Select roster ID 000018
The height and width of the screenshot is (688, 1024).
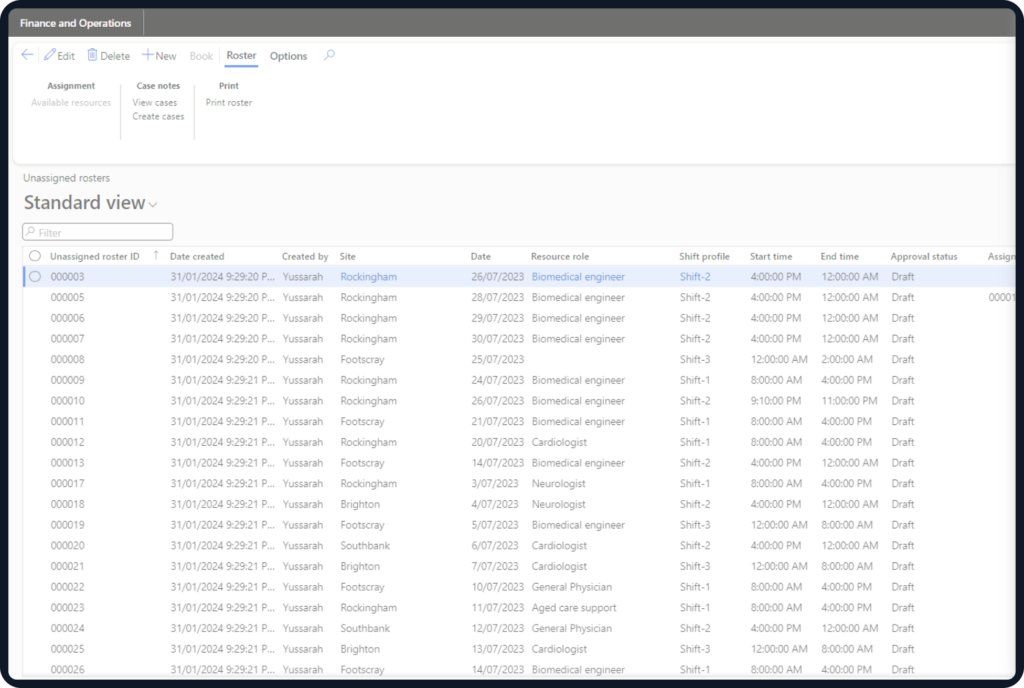67,505
